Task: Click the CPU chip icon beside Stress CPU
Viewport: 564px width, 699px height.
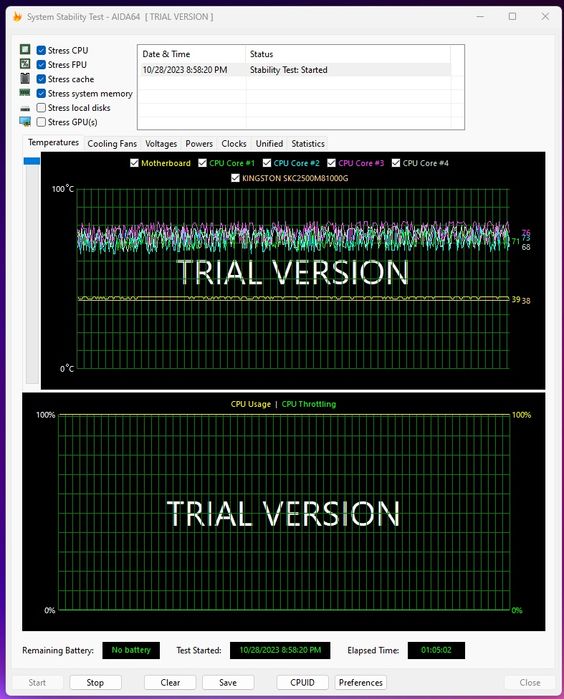Action: tap(25, 49)
